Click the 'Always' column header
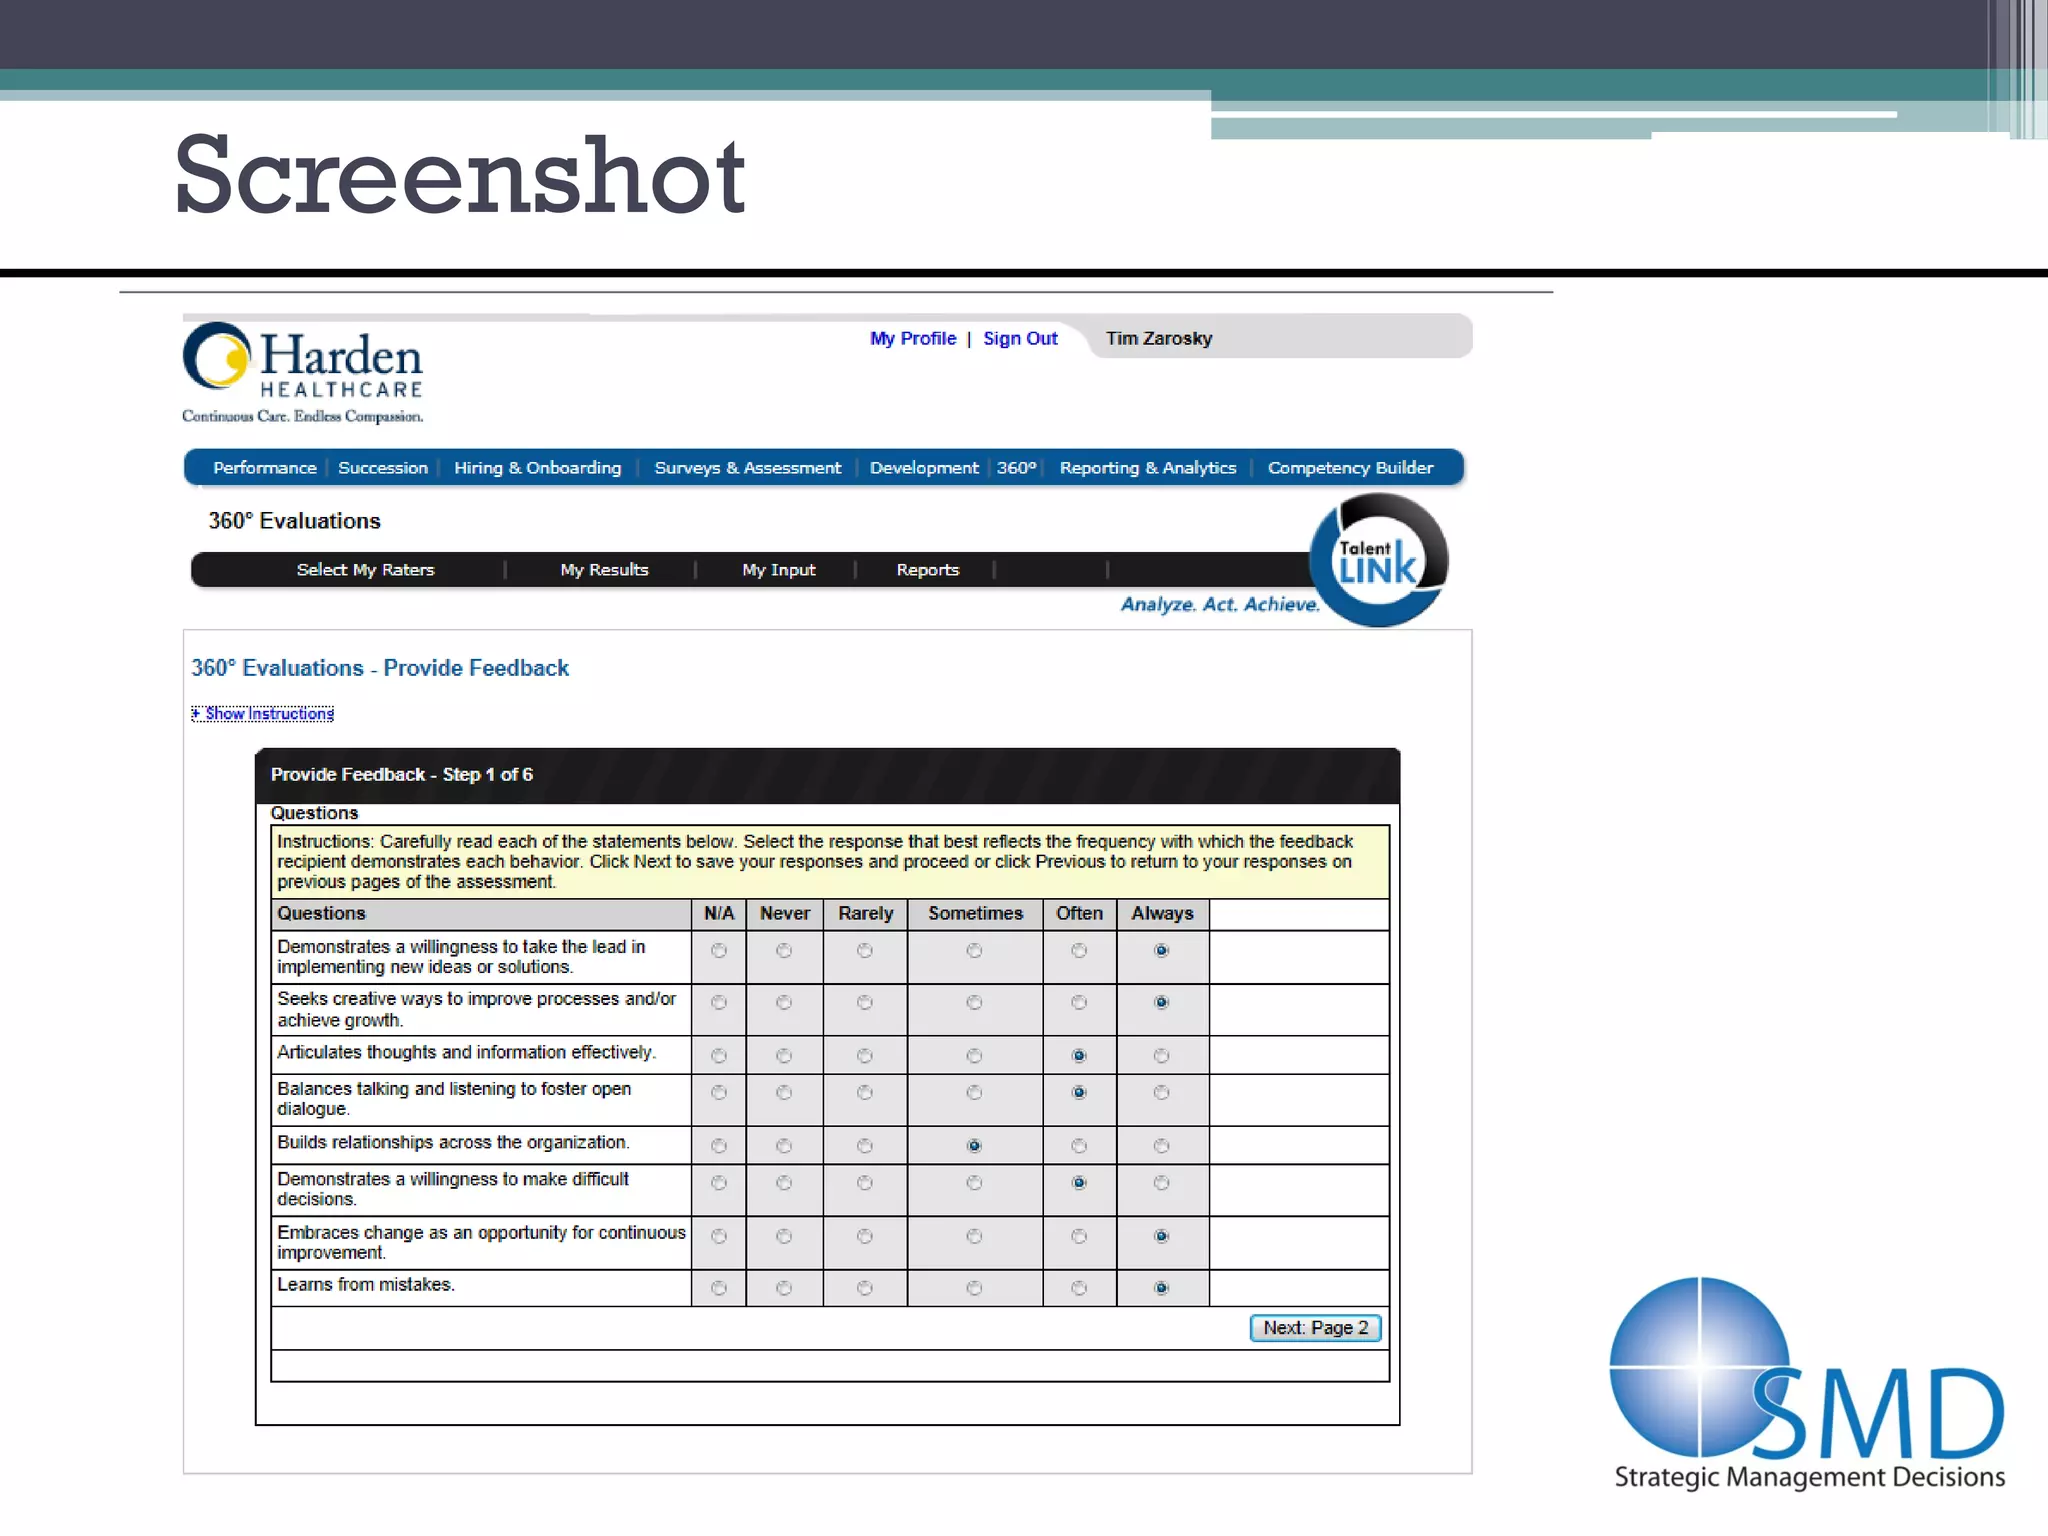 point(1162,914)
